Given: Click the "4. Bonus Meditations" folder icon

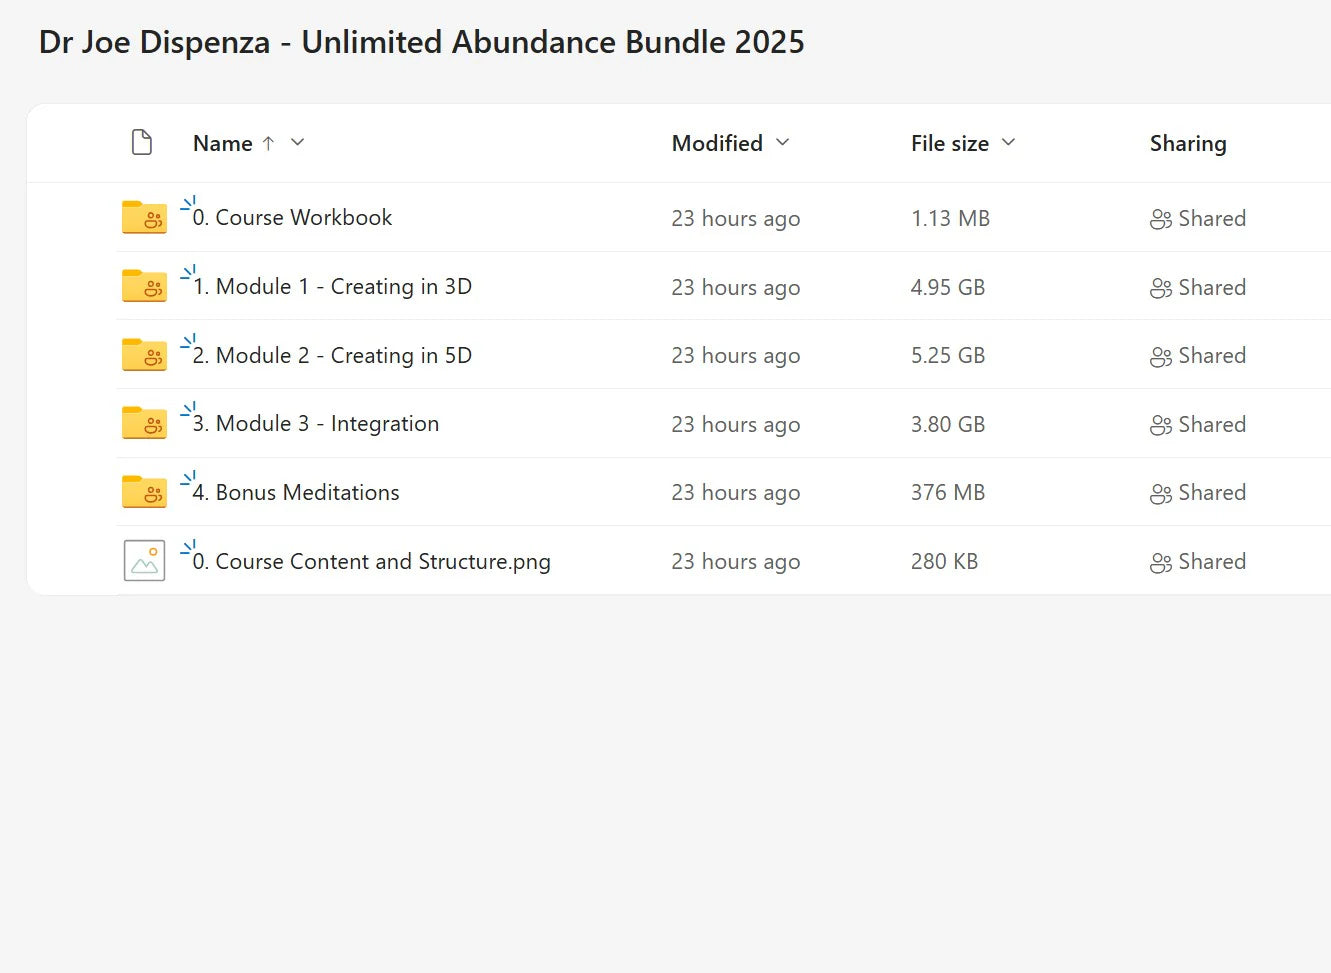Looking at the screenshot, I should (144, 492).
